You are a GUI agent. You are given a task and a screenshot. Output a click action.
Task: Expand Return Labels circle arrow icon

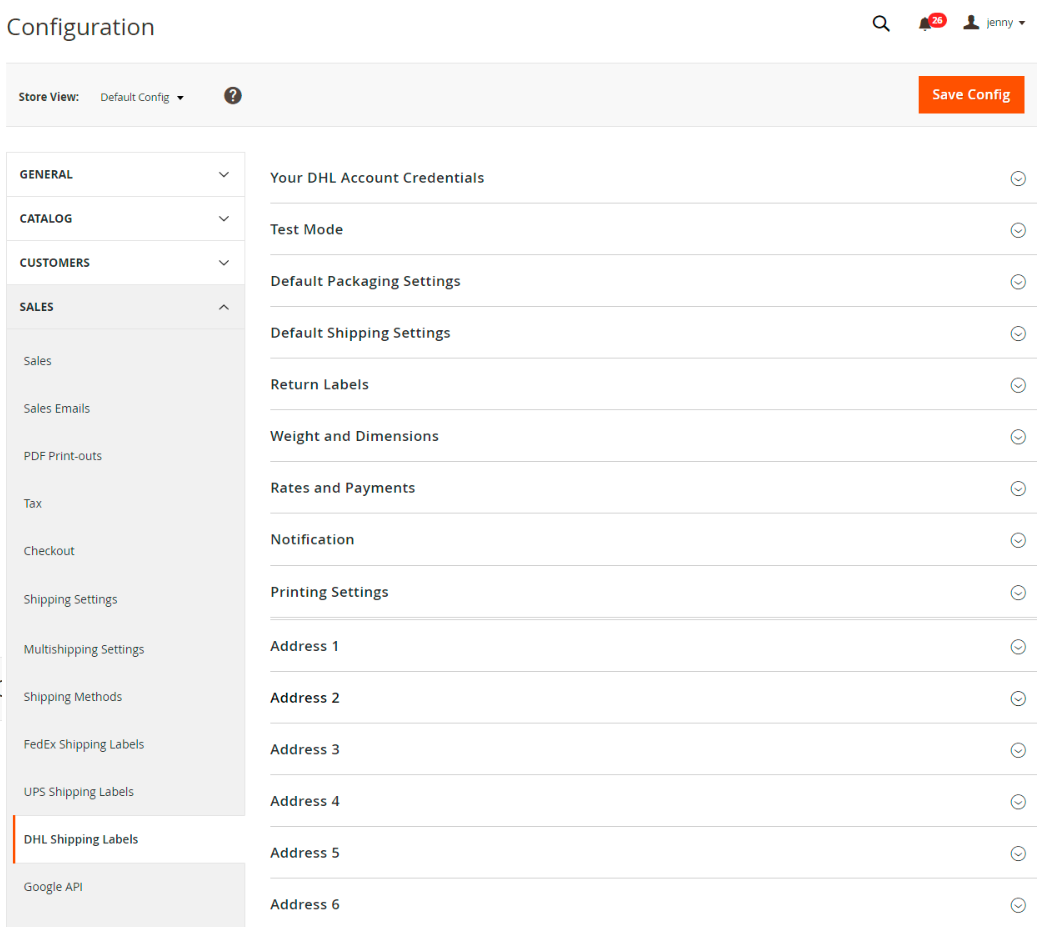1018,386
